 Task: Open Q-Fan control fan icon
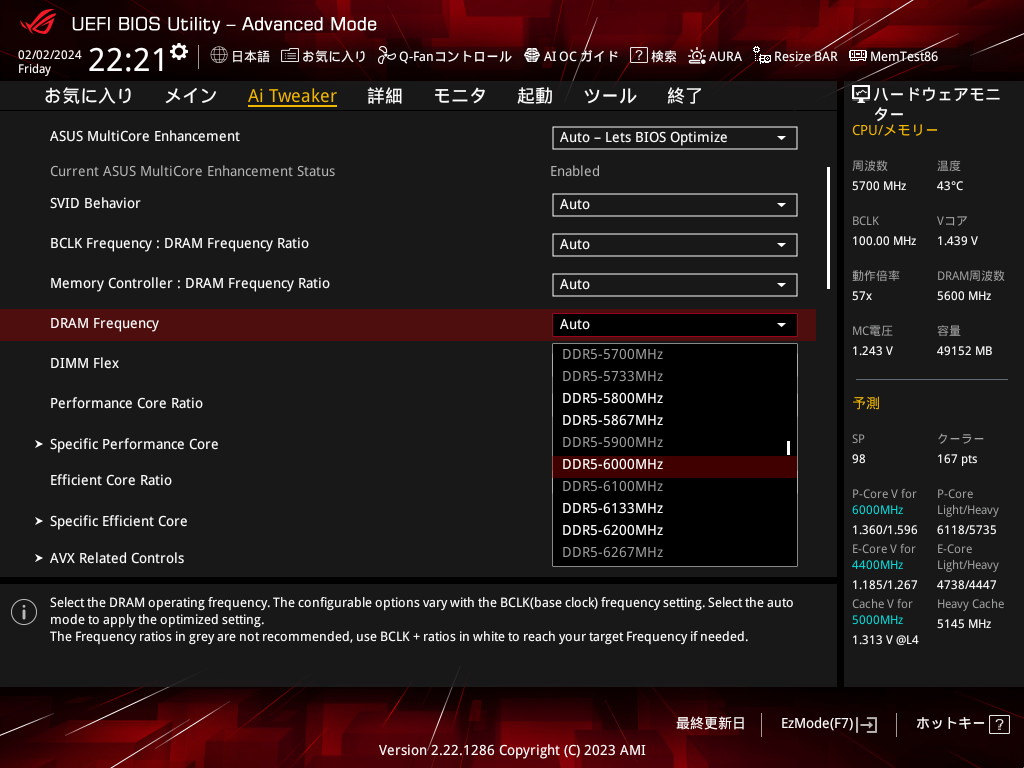pos(387,56)
